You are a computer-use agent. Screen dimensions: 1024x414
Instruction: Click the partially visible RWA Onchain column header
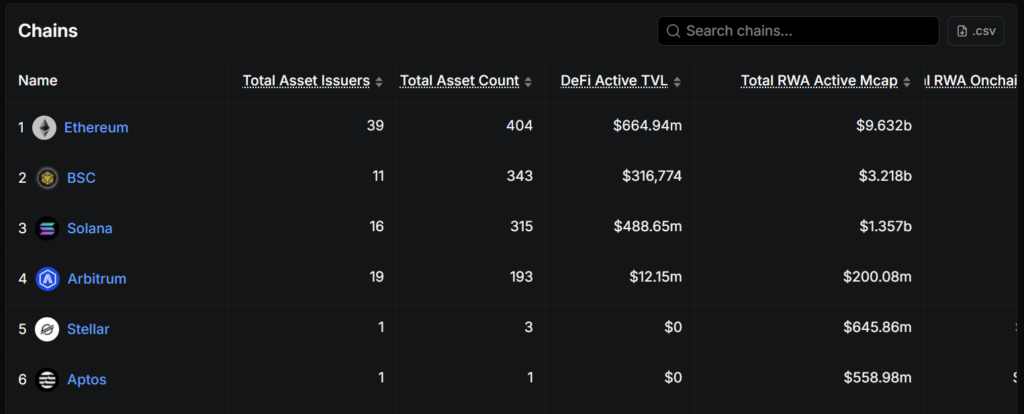(x=971, y=81)
